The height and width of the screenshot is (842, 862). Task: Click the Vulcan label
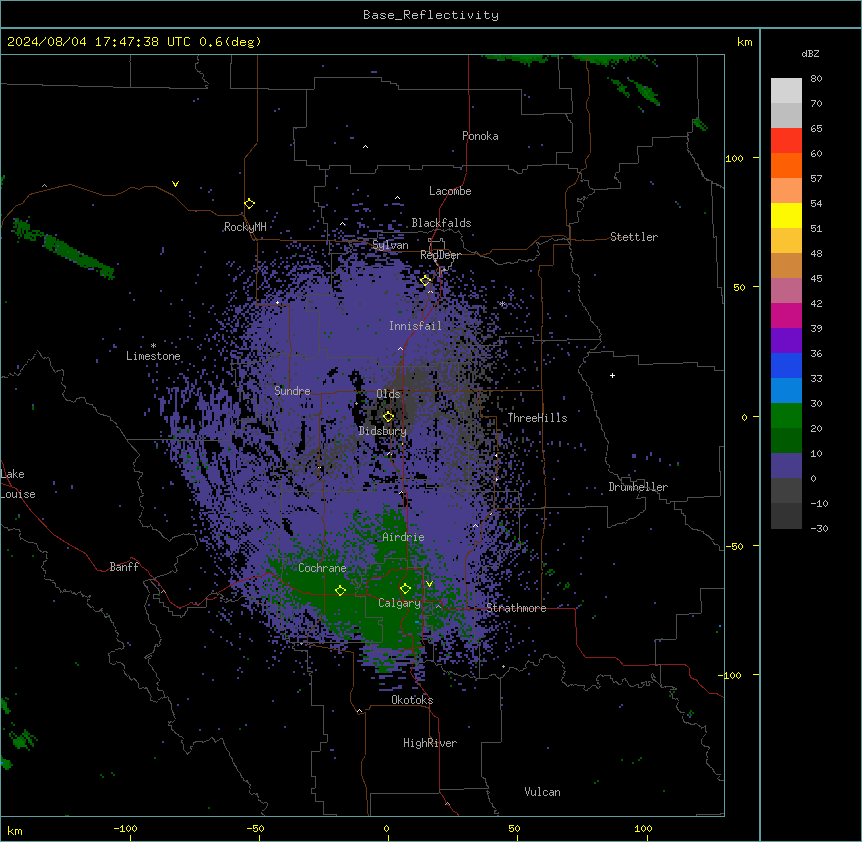click(x=542, y=792)
